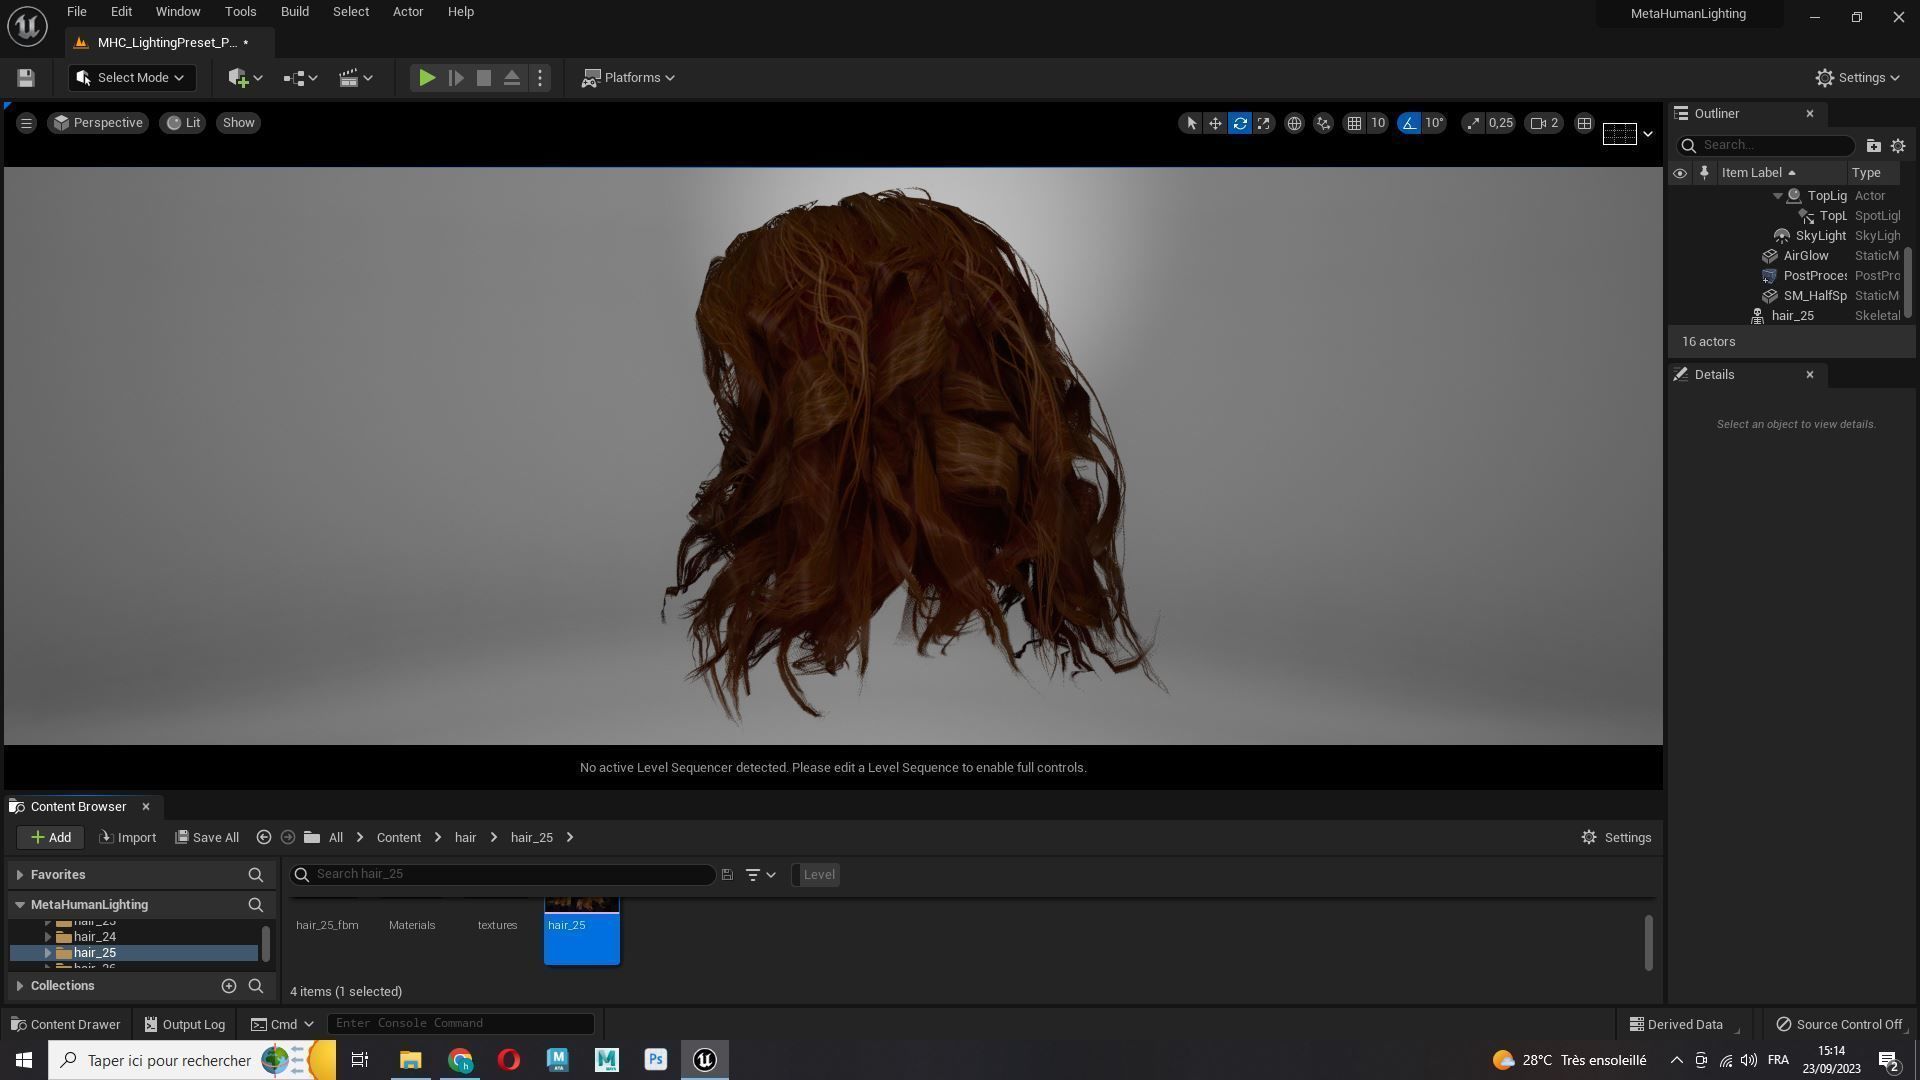
Task: Open asset filter options dropdown
Action: tap(760, 875)
